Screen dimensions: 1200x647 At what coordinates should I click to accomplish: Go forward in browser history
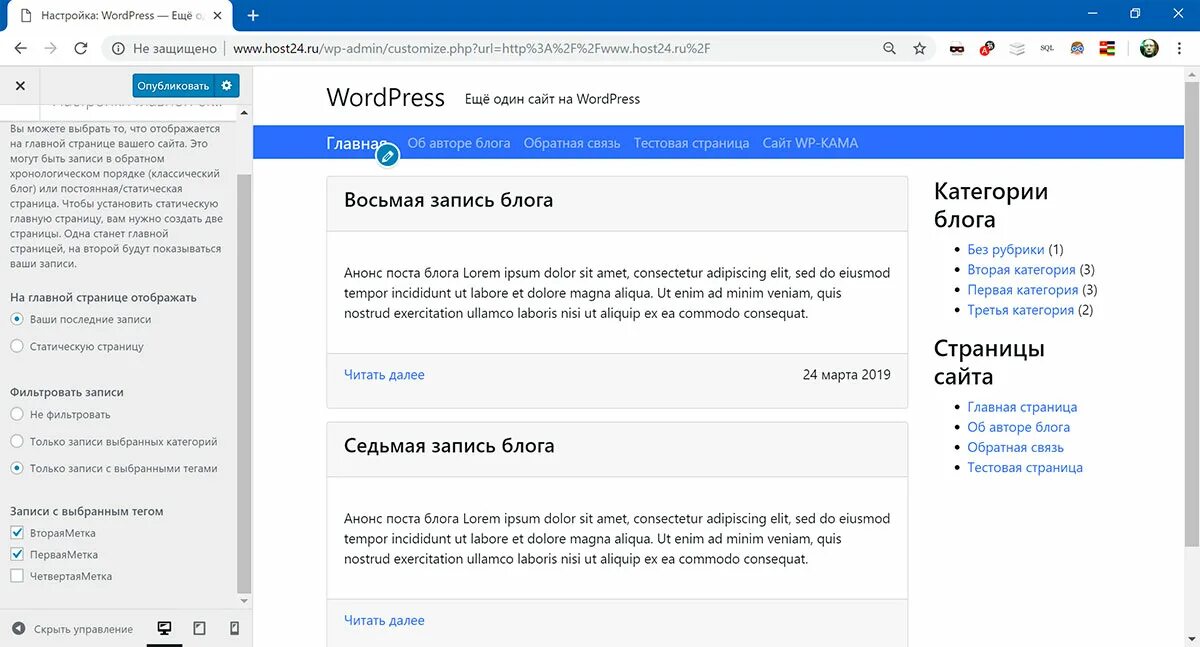[50, 48]
